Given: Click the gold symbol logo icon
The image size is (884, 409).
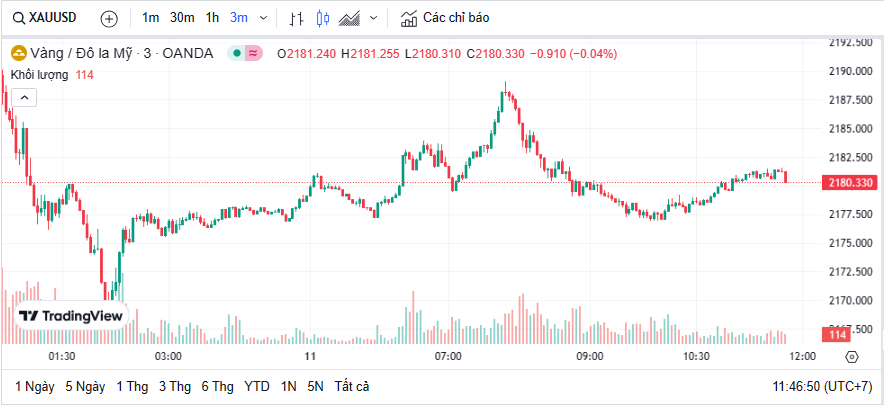Looking at the screenshot, I should (x=18, y=53).
